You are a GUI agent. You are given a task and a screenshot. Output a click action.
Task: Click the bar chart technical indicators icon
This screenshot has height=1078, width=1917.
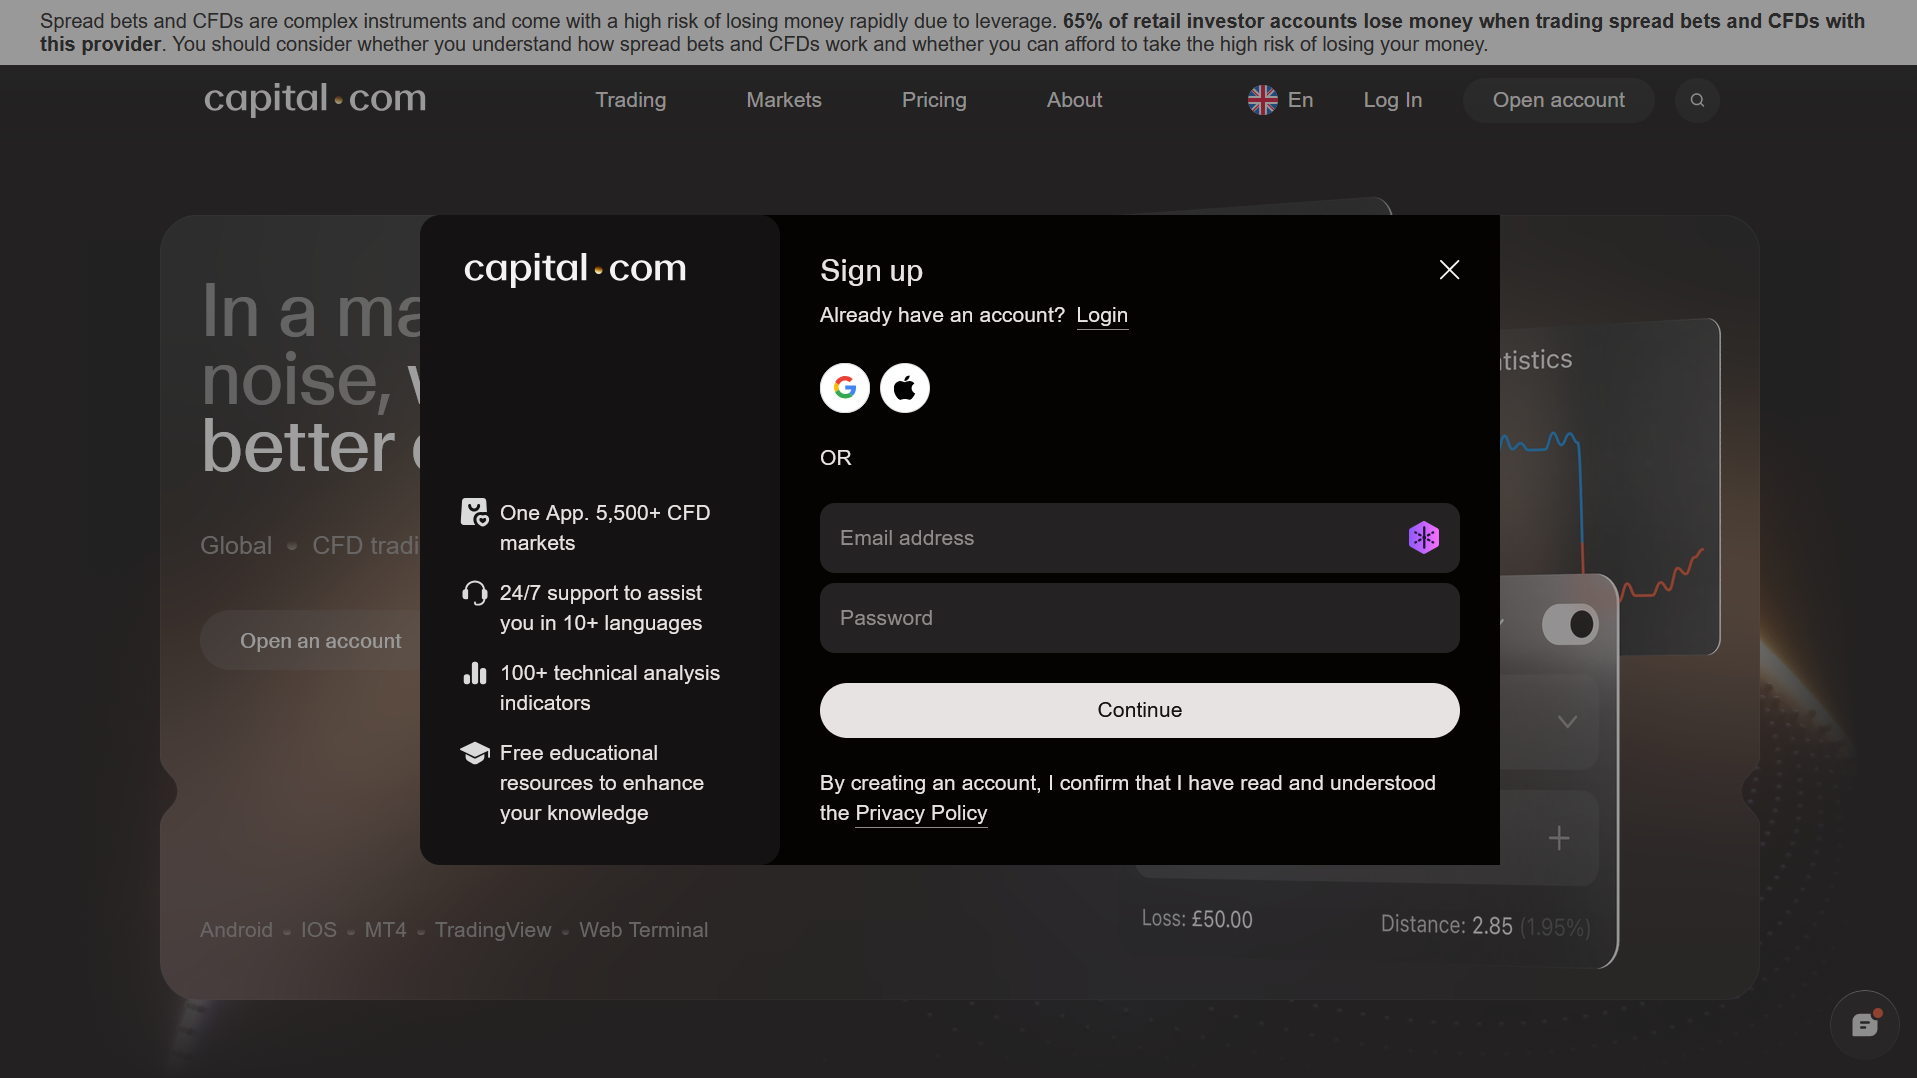[x=475, y=673]
